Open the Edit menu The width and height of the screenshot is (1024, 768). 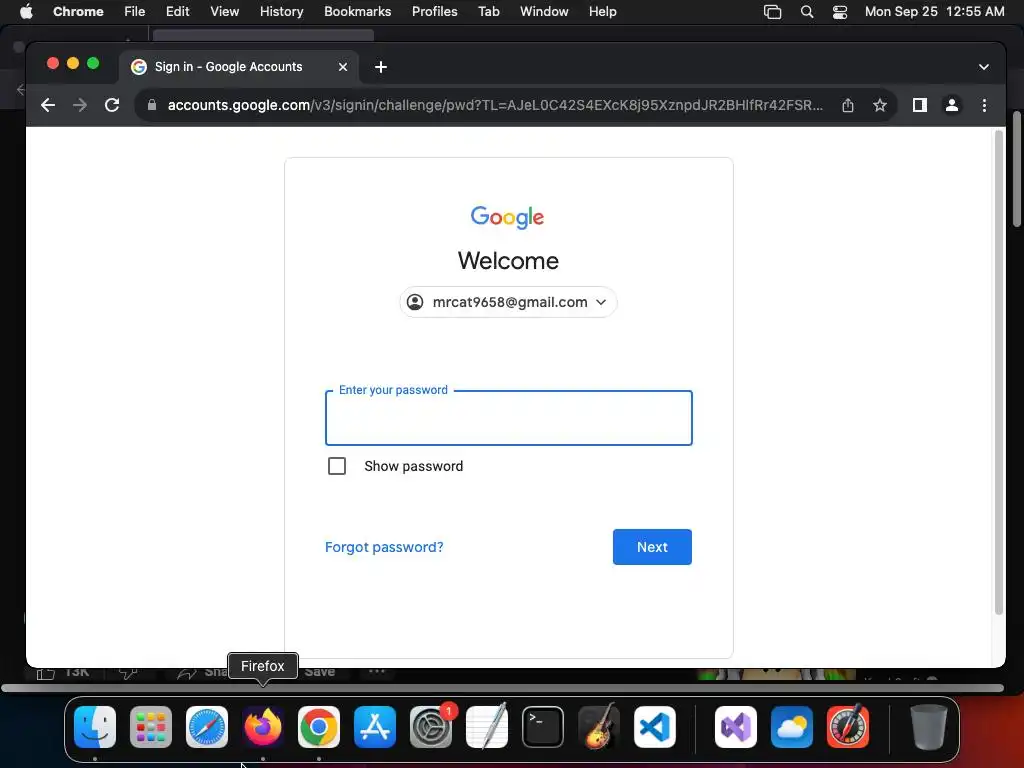click(177, 12)
